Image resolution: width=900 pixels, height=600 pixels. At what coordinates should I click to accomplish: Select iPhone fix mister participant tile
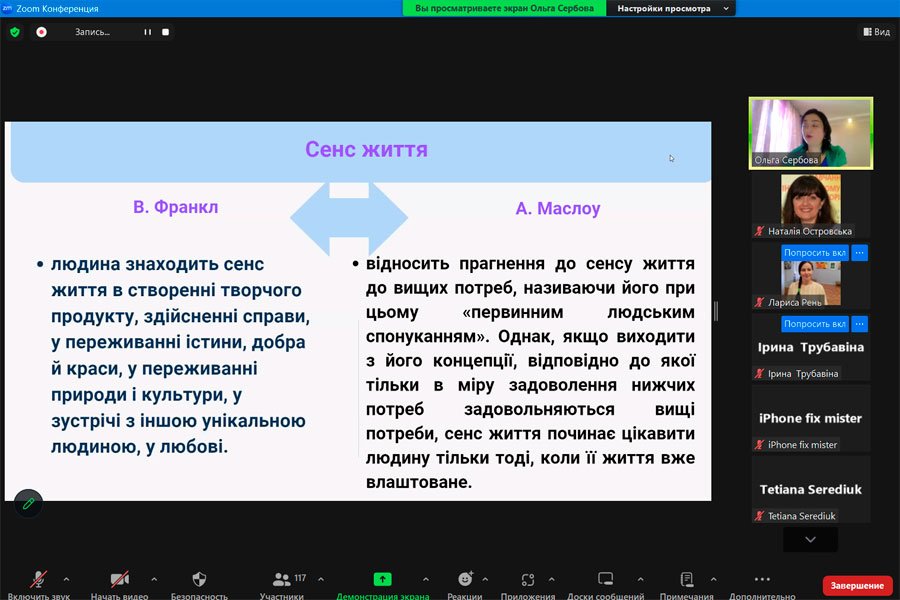click(x=810, y=419)
